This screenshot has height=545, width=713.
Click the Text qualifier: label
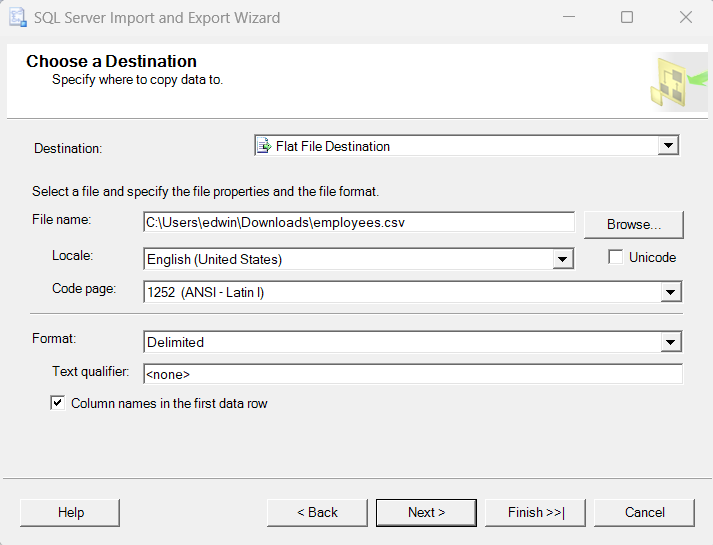[90, 371]
